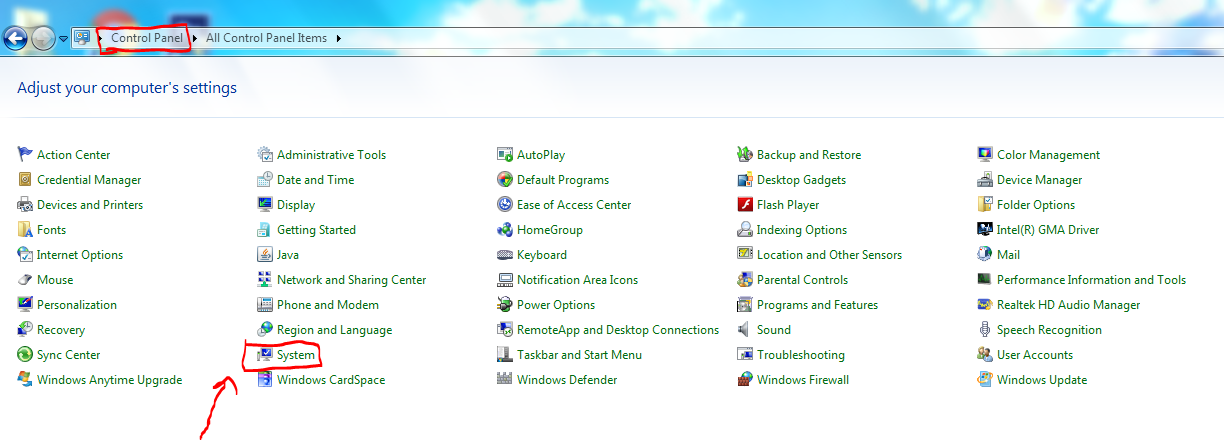Click the Windows Firewall icon

point(745,379)
